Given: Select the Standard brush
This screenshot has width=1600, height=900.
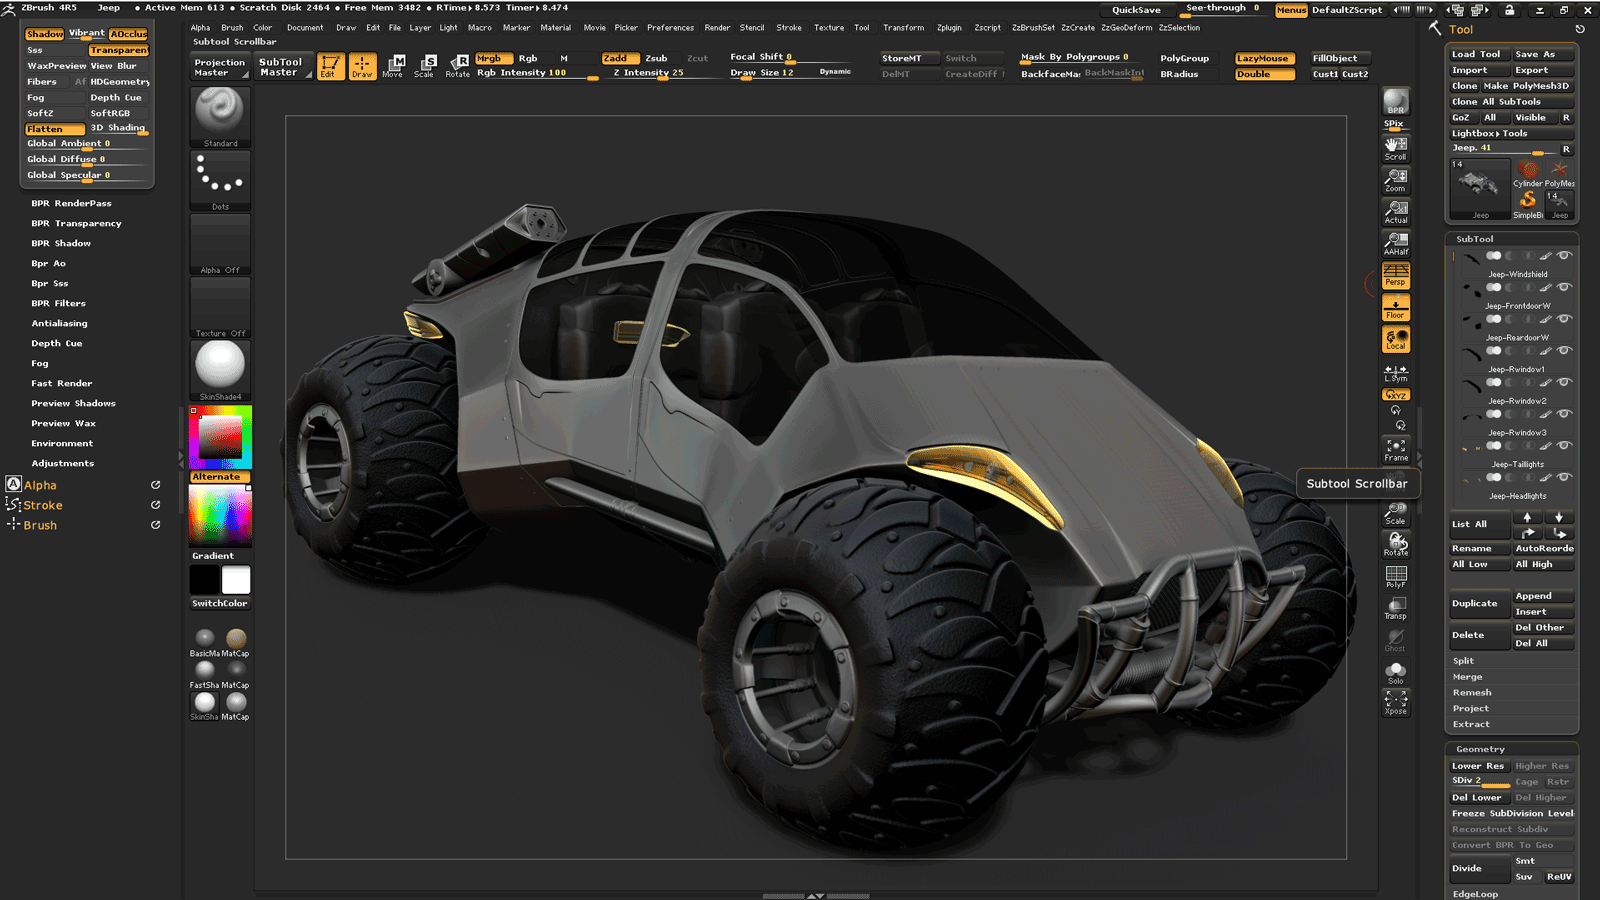Looking at the screenshot, I should pyautogui.click(x=220, y=115).
